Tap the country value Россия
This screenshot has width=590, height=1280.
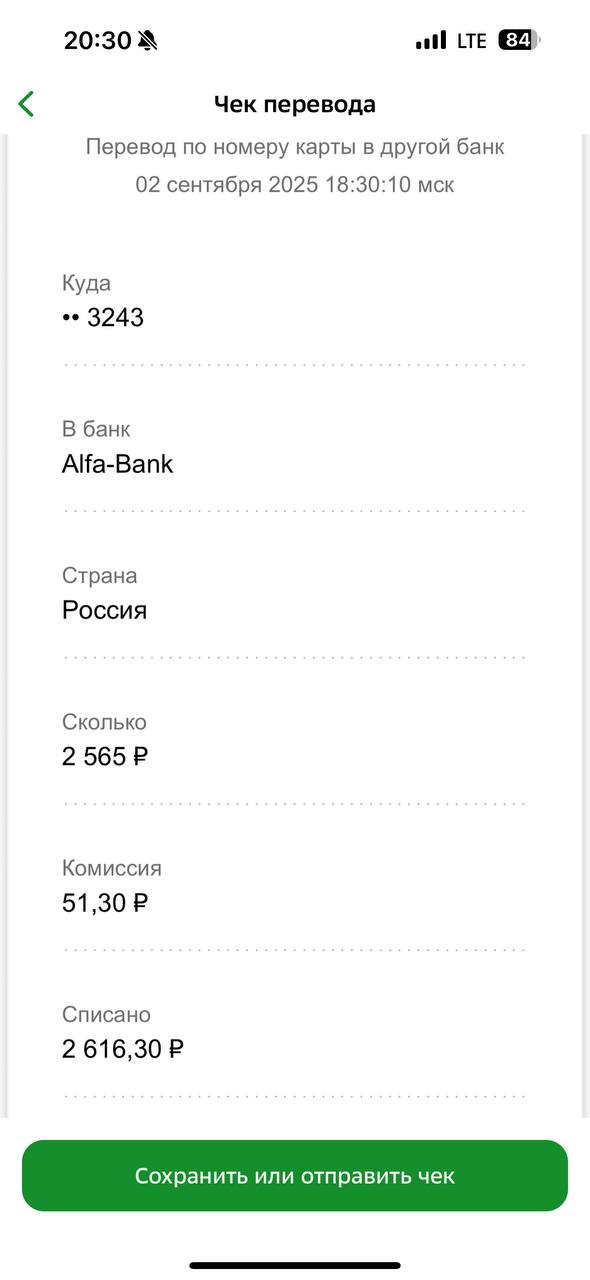coord(104,610)
